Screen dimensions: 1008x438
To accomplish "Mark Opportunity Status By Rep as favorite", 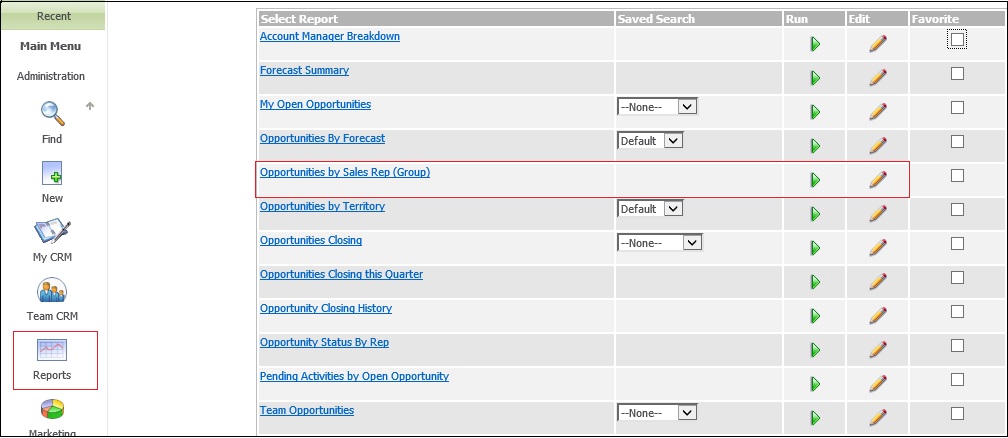I will point(957,346).
